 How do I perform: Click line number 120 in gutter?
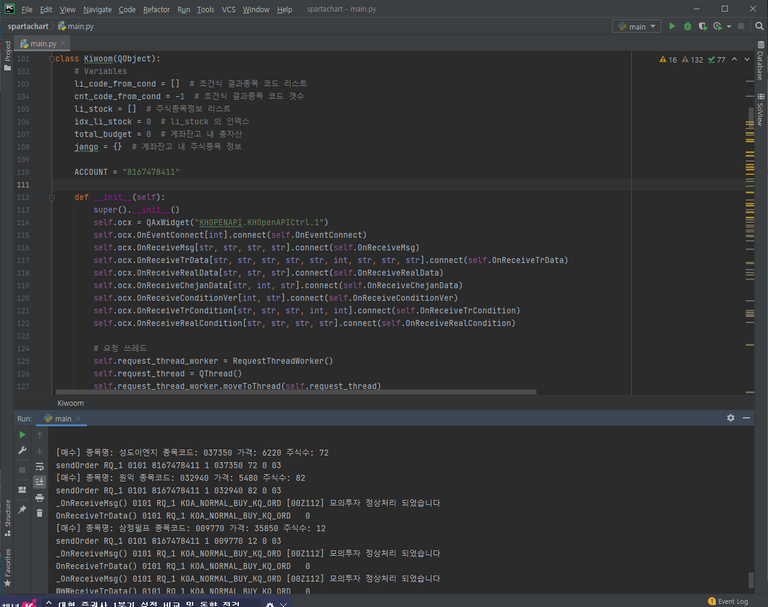(x=23, y=298)
